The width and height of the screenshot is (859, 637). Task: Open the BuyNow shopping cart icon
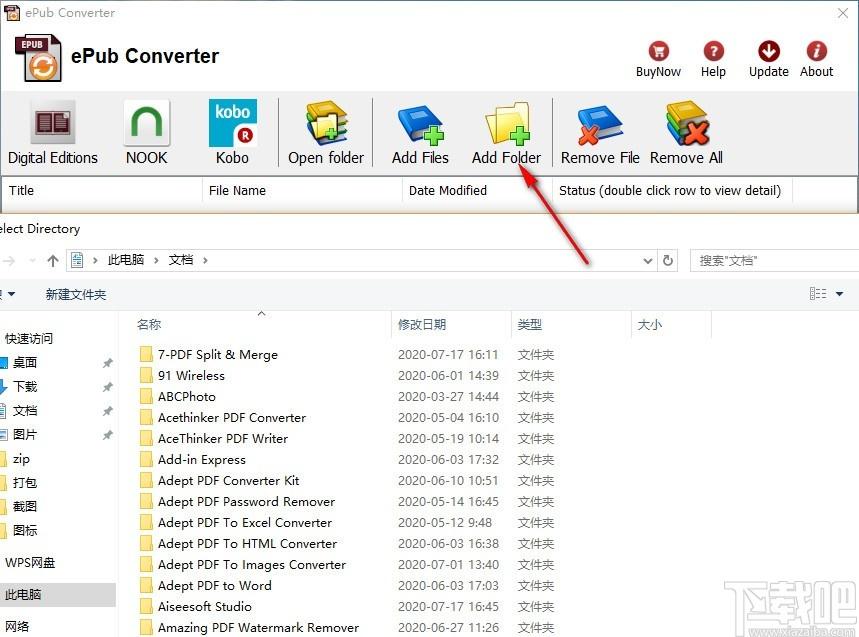point(658,52)
